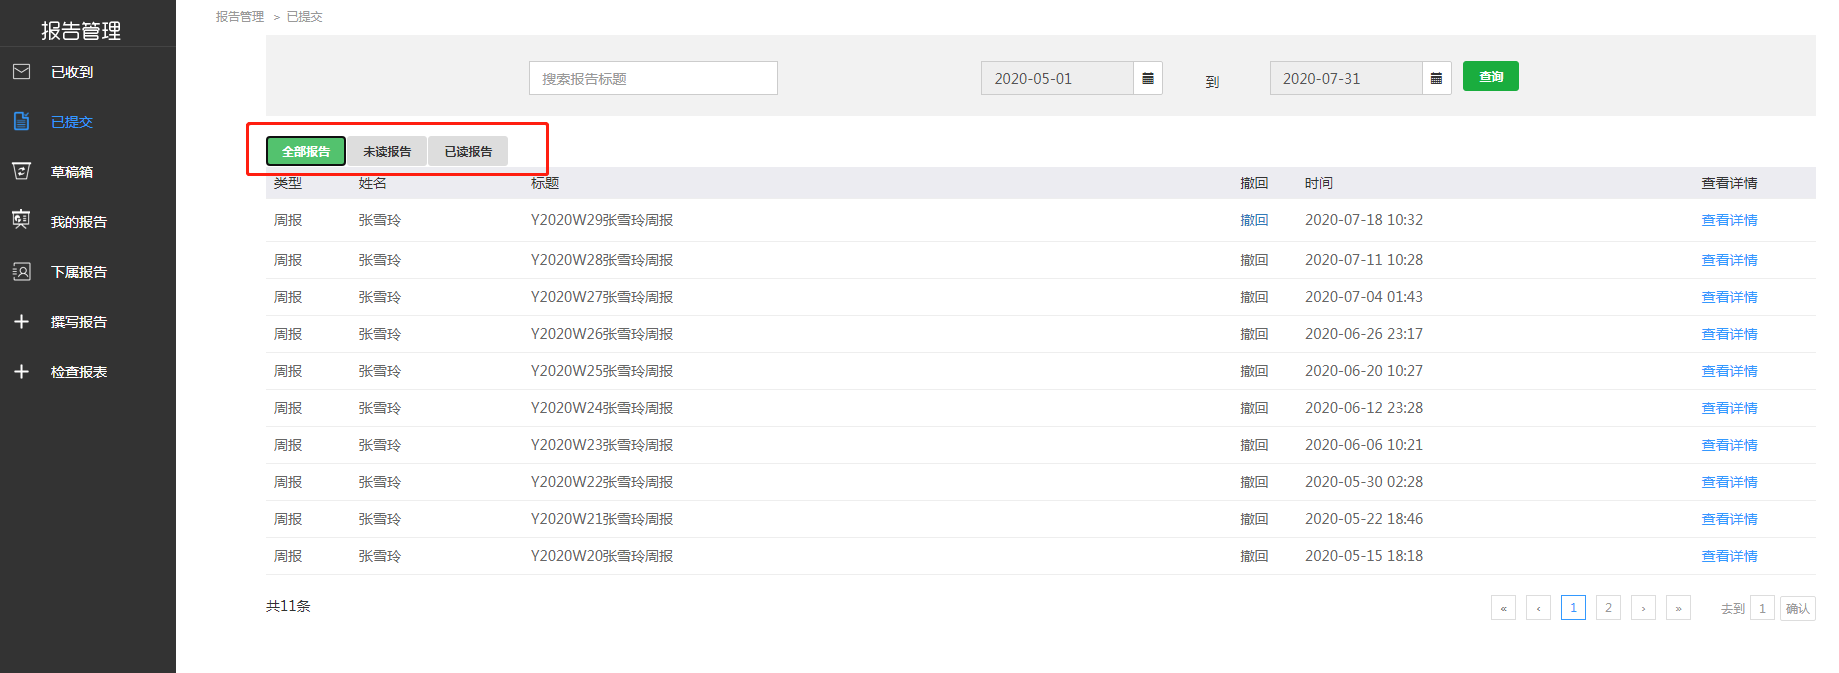
Task: Click 撤回 for report Y2020W27
Action: point(1254,297)
